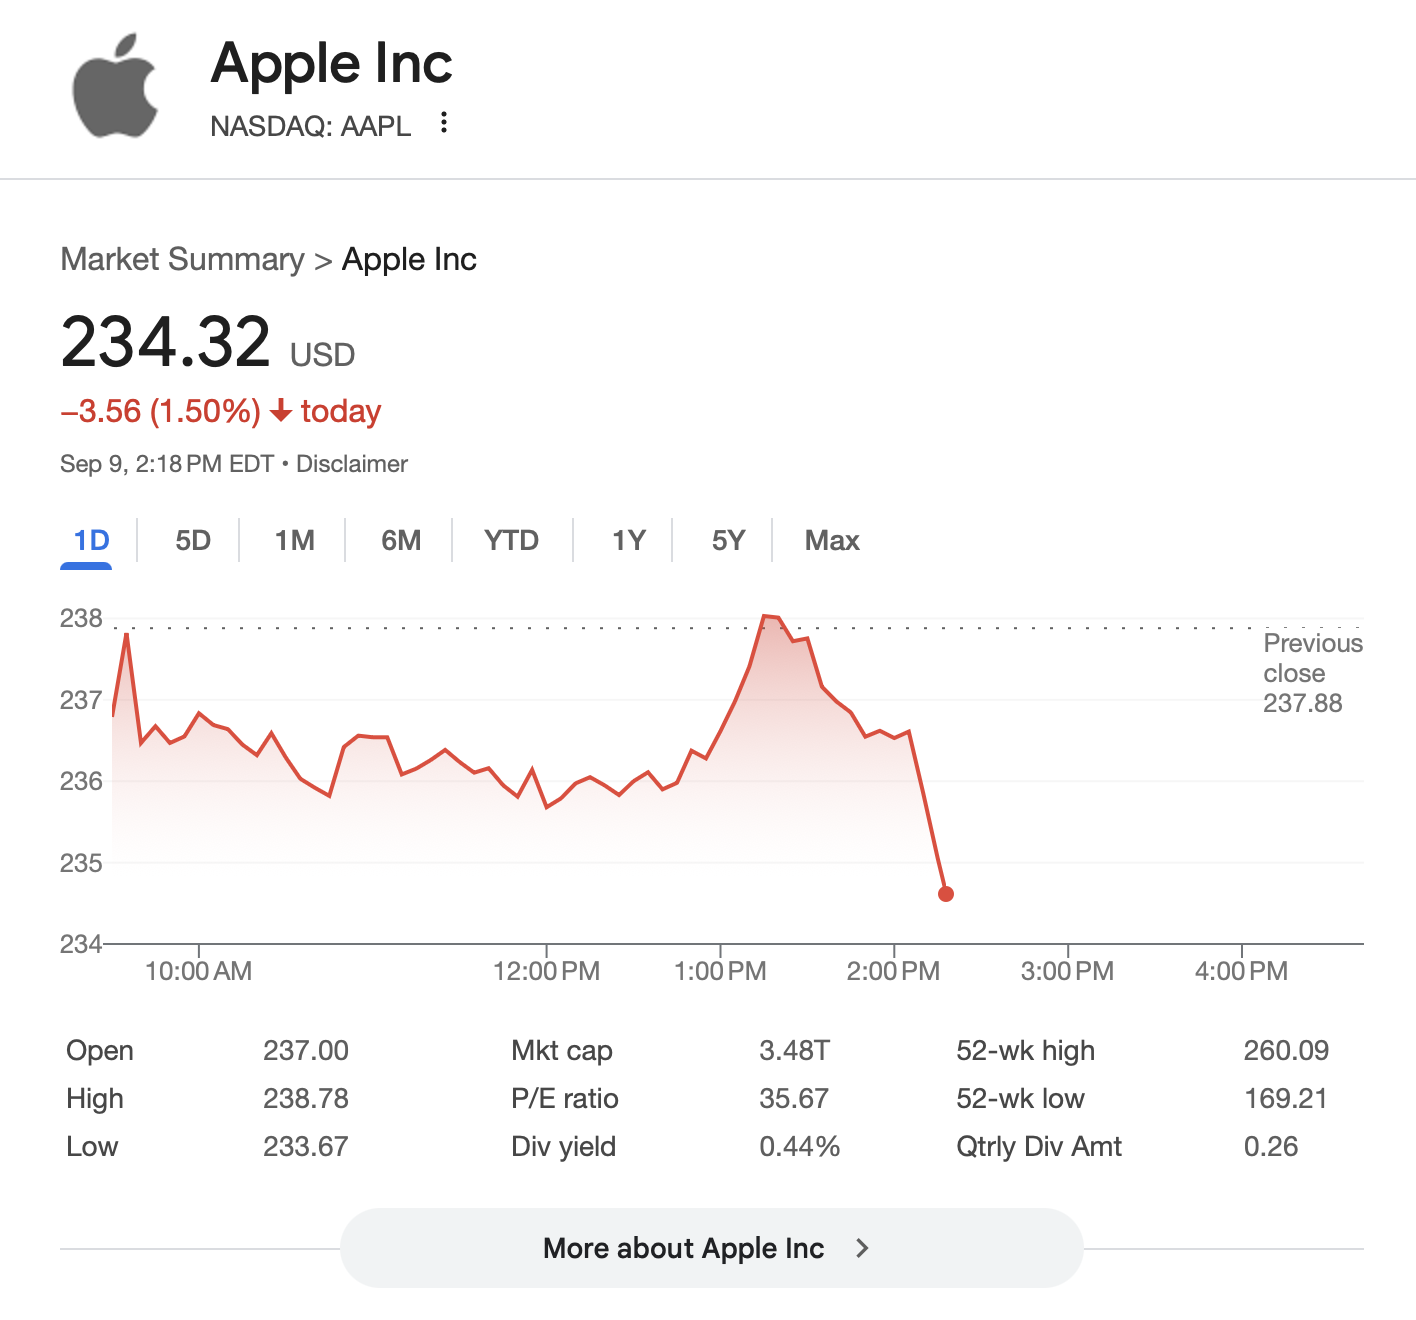Click the current price dot on chart
This screenshot has height=1320, width=1416.
tap(946, 894)
